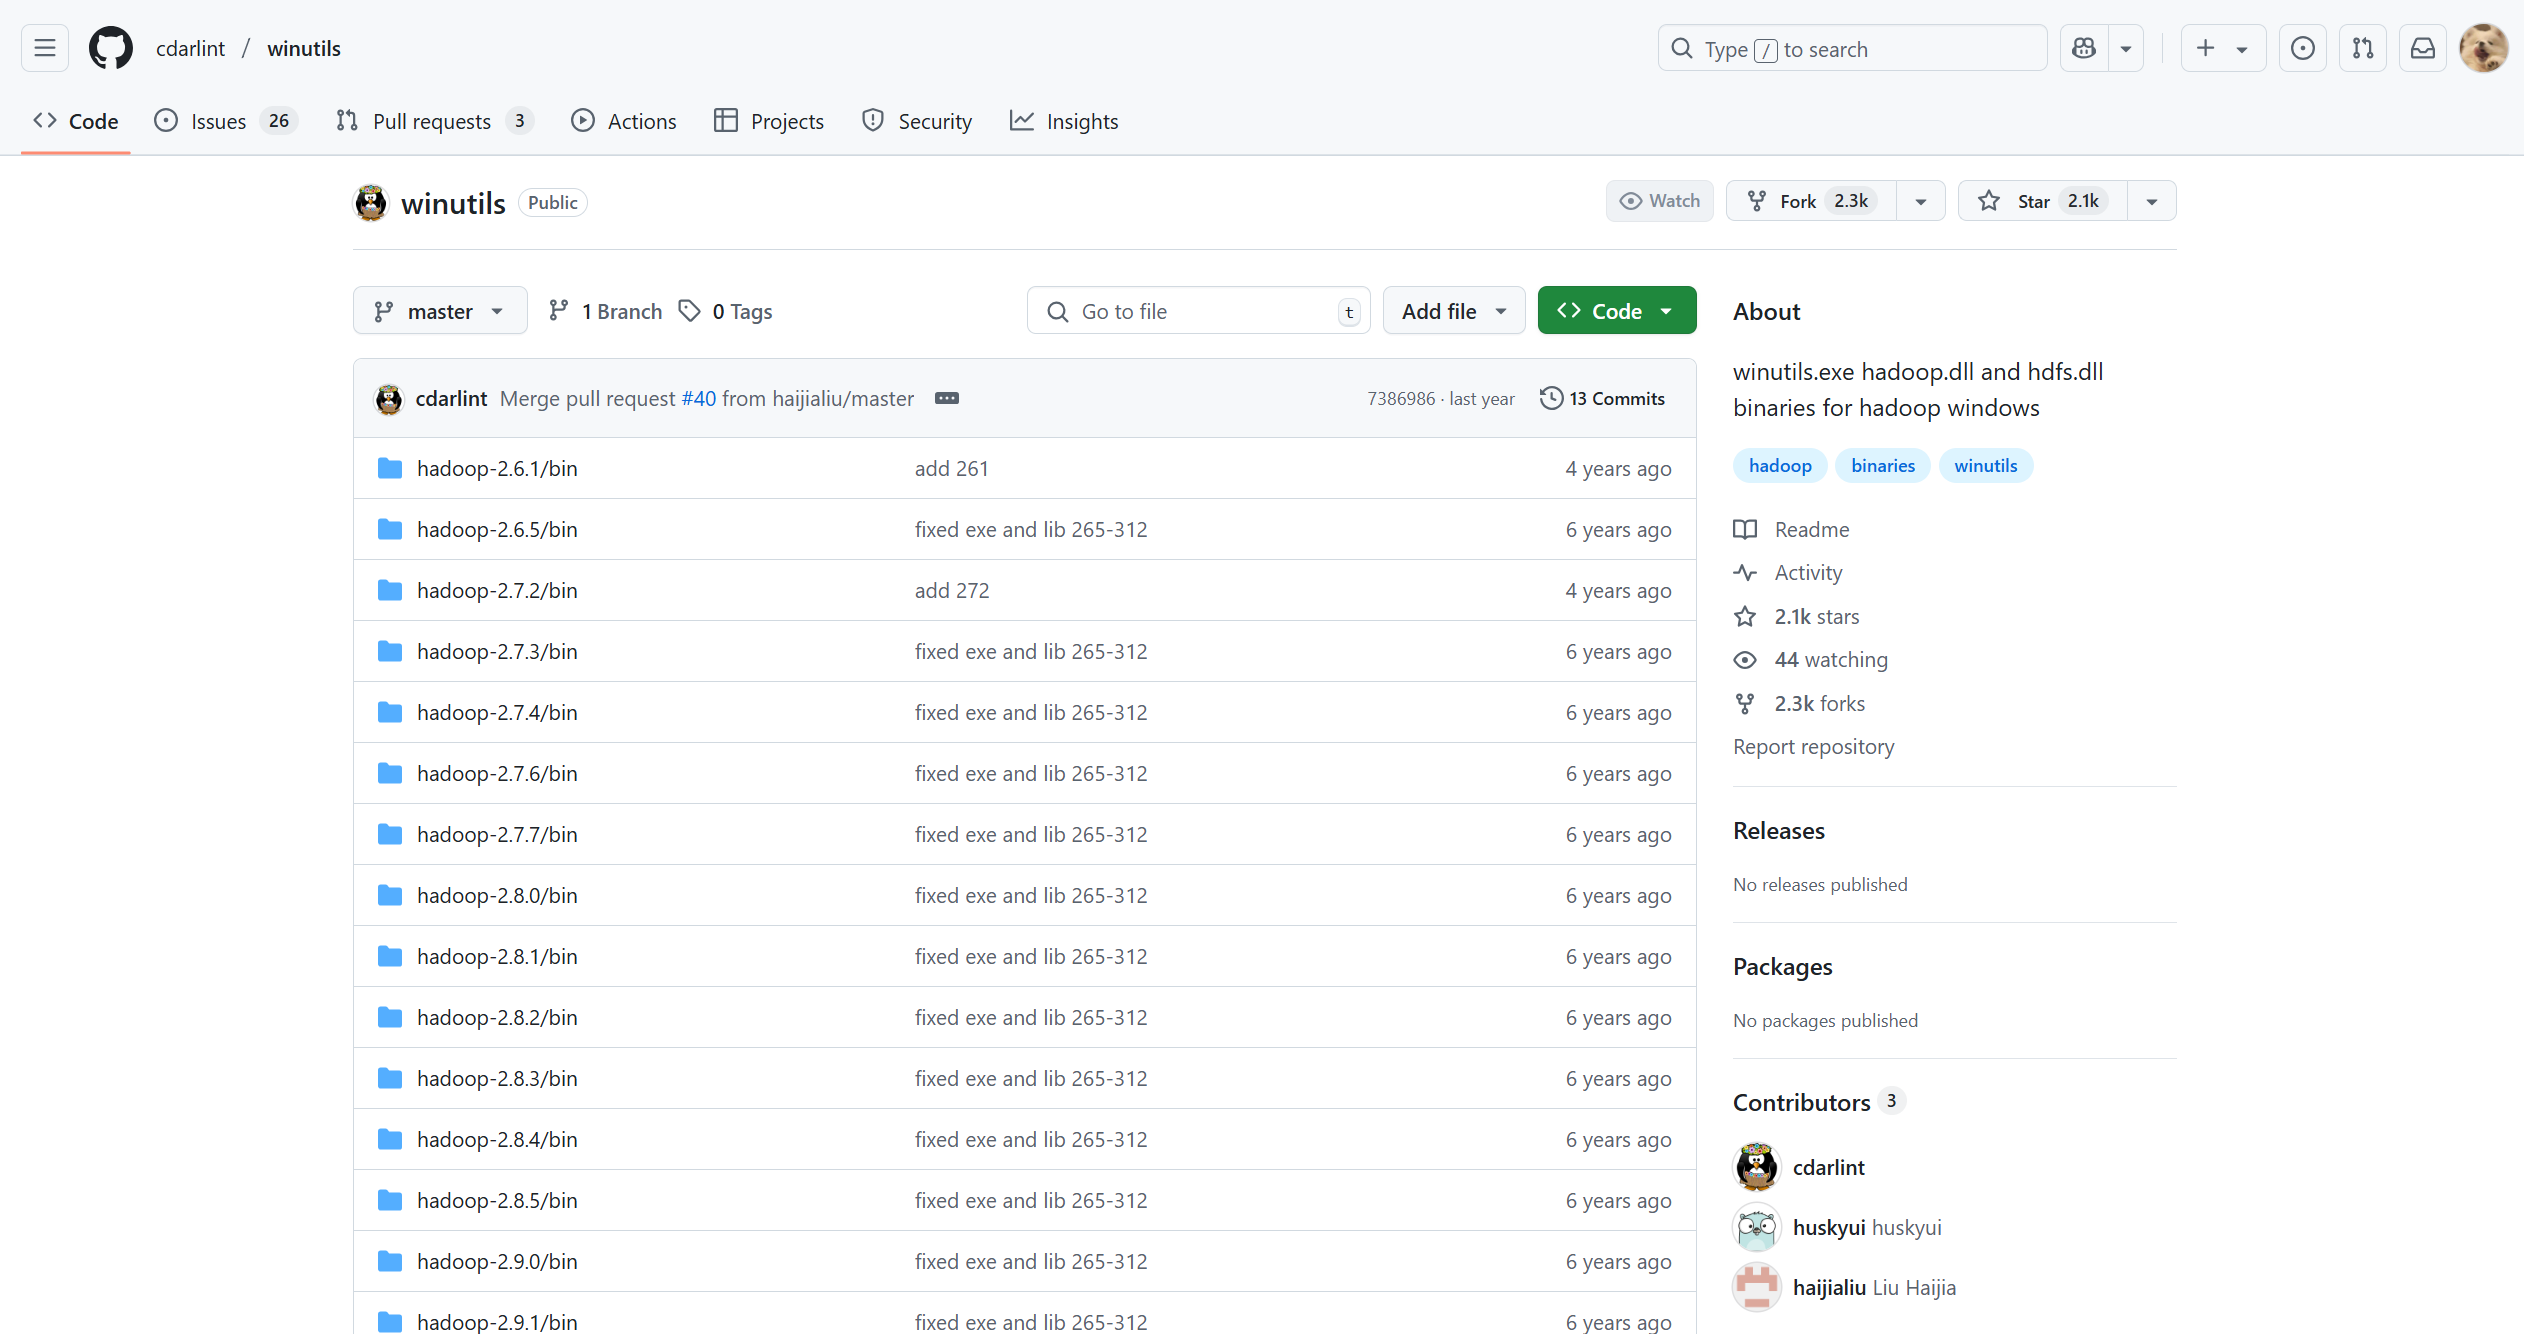Open the Copilot chat icon
Viewport: 2524px width, 1334px height.
click(x=2084, y=48)
